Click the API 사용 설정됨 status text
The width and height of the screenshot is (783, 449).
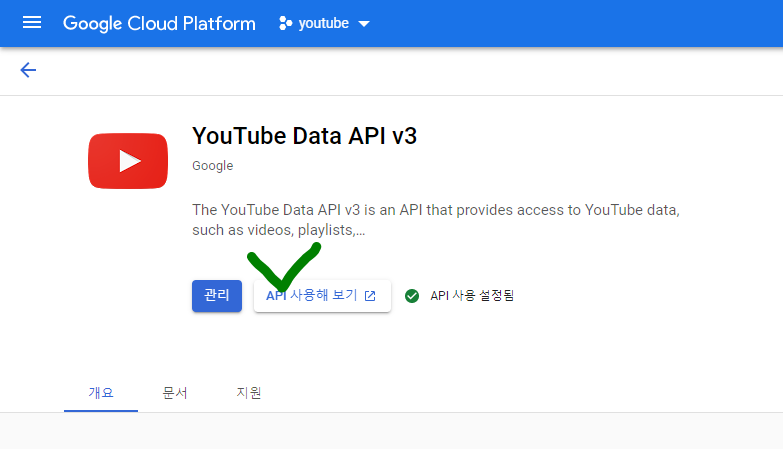click(x=472, y=296)
